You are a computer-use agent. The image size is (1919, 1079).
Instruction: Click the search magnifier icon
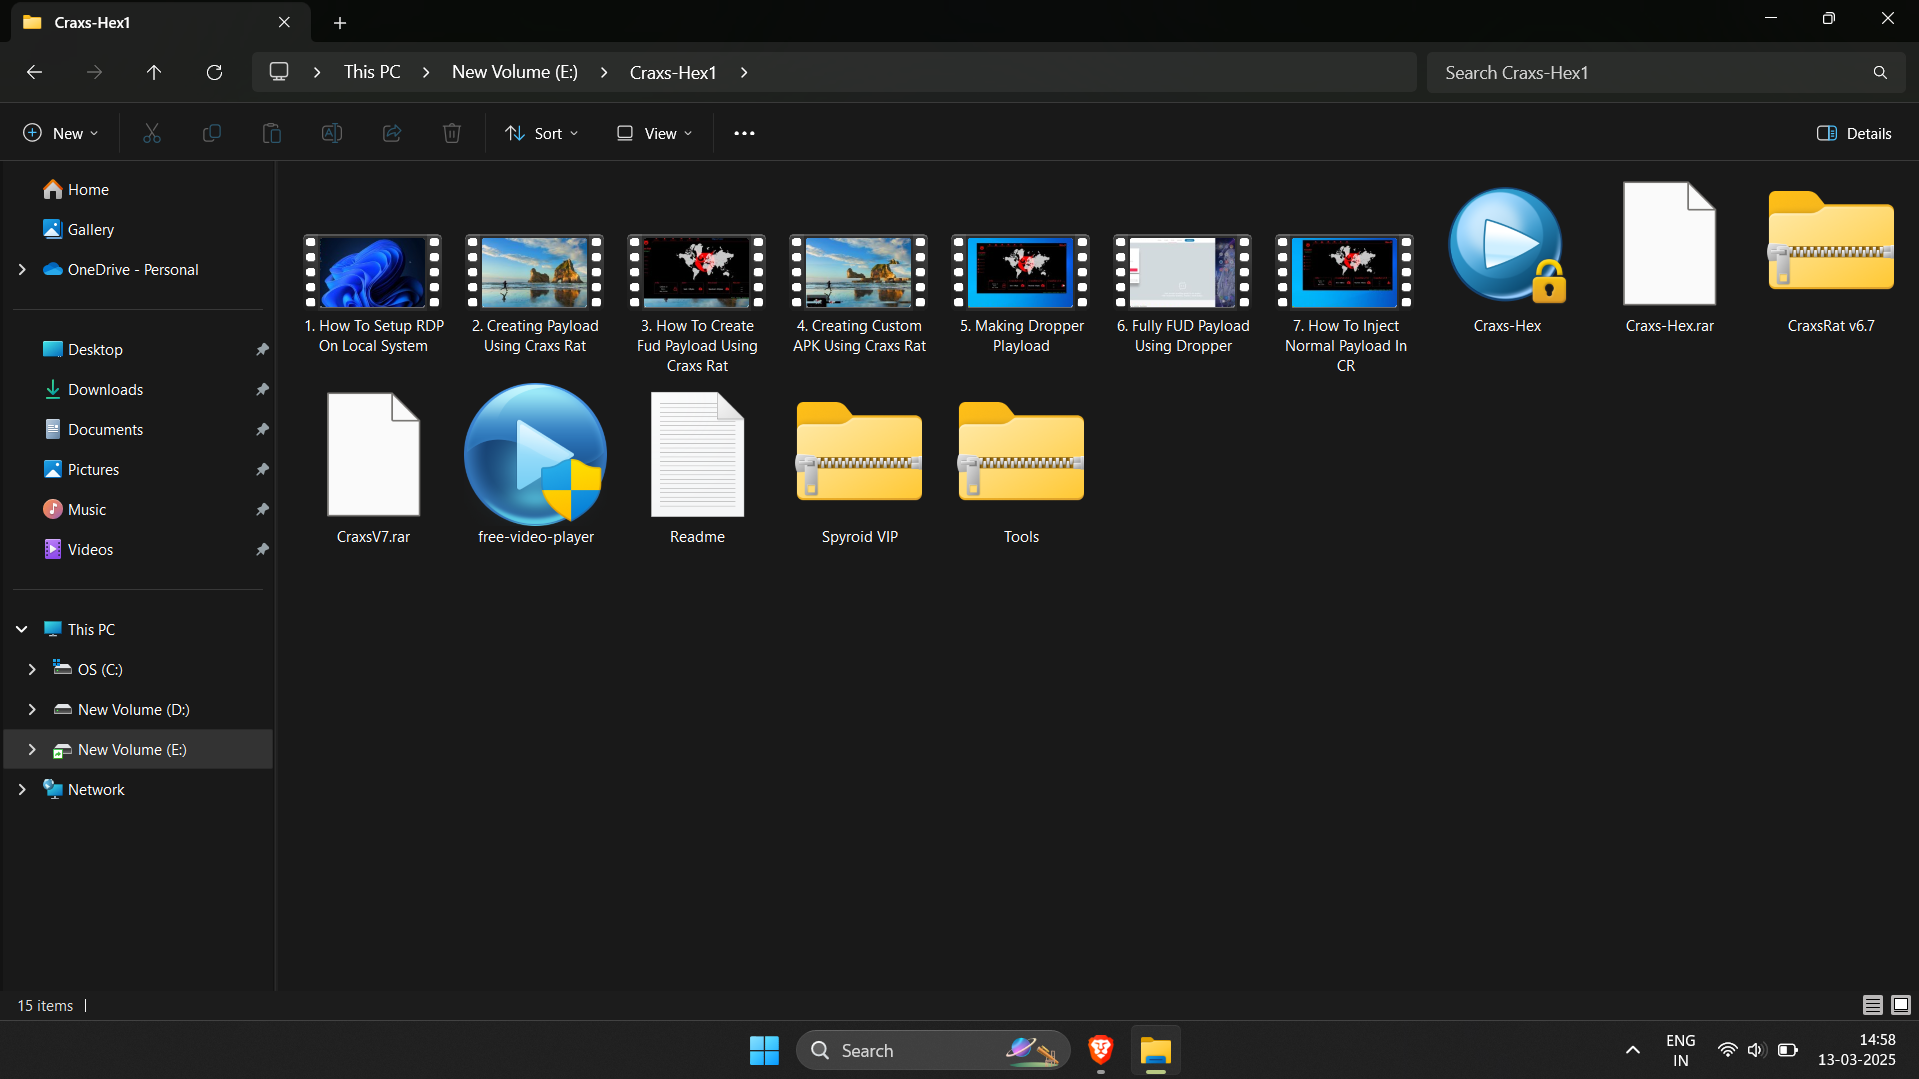point(1880,72)
